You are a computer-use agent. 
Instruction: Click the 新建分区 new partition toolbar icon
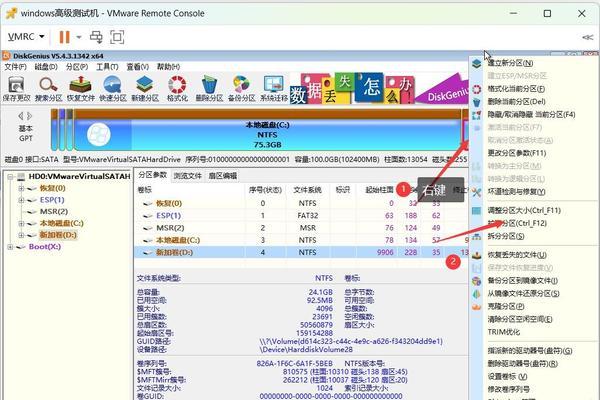point(145,89)
